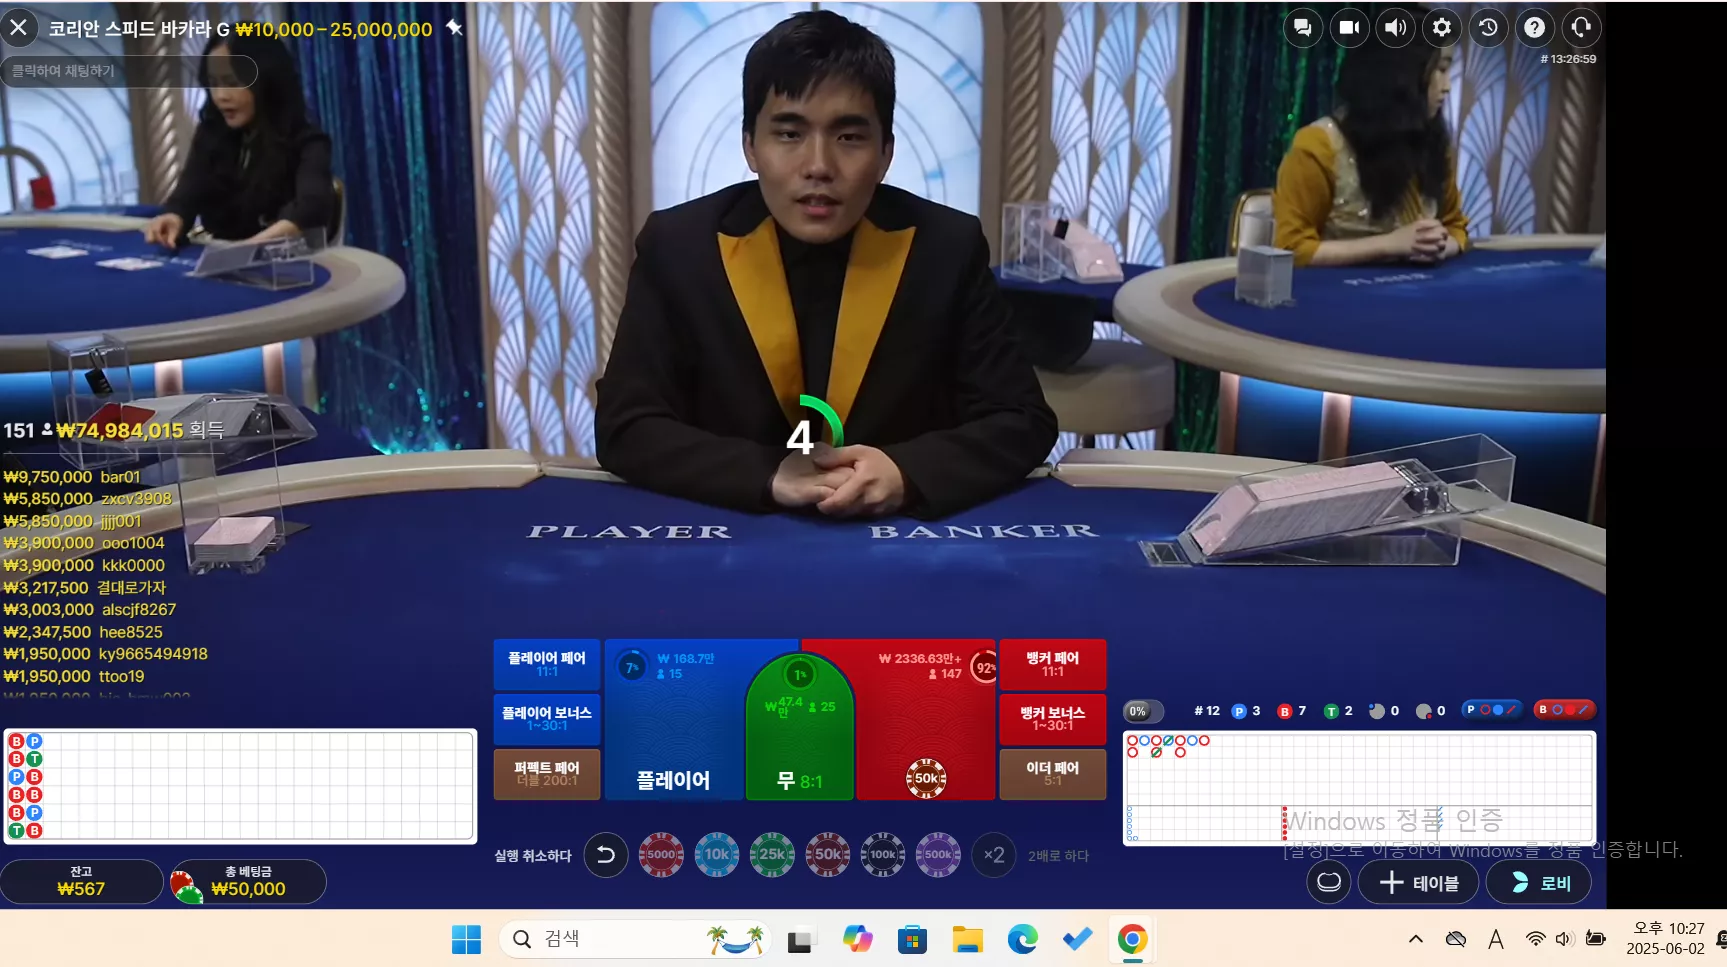Click the banker pair count statistic

pyautogui.click(x=1431, y=711)
